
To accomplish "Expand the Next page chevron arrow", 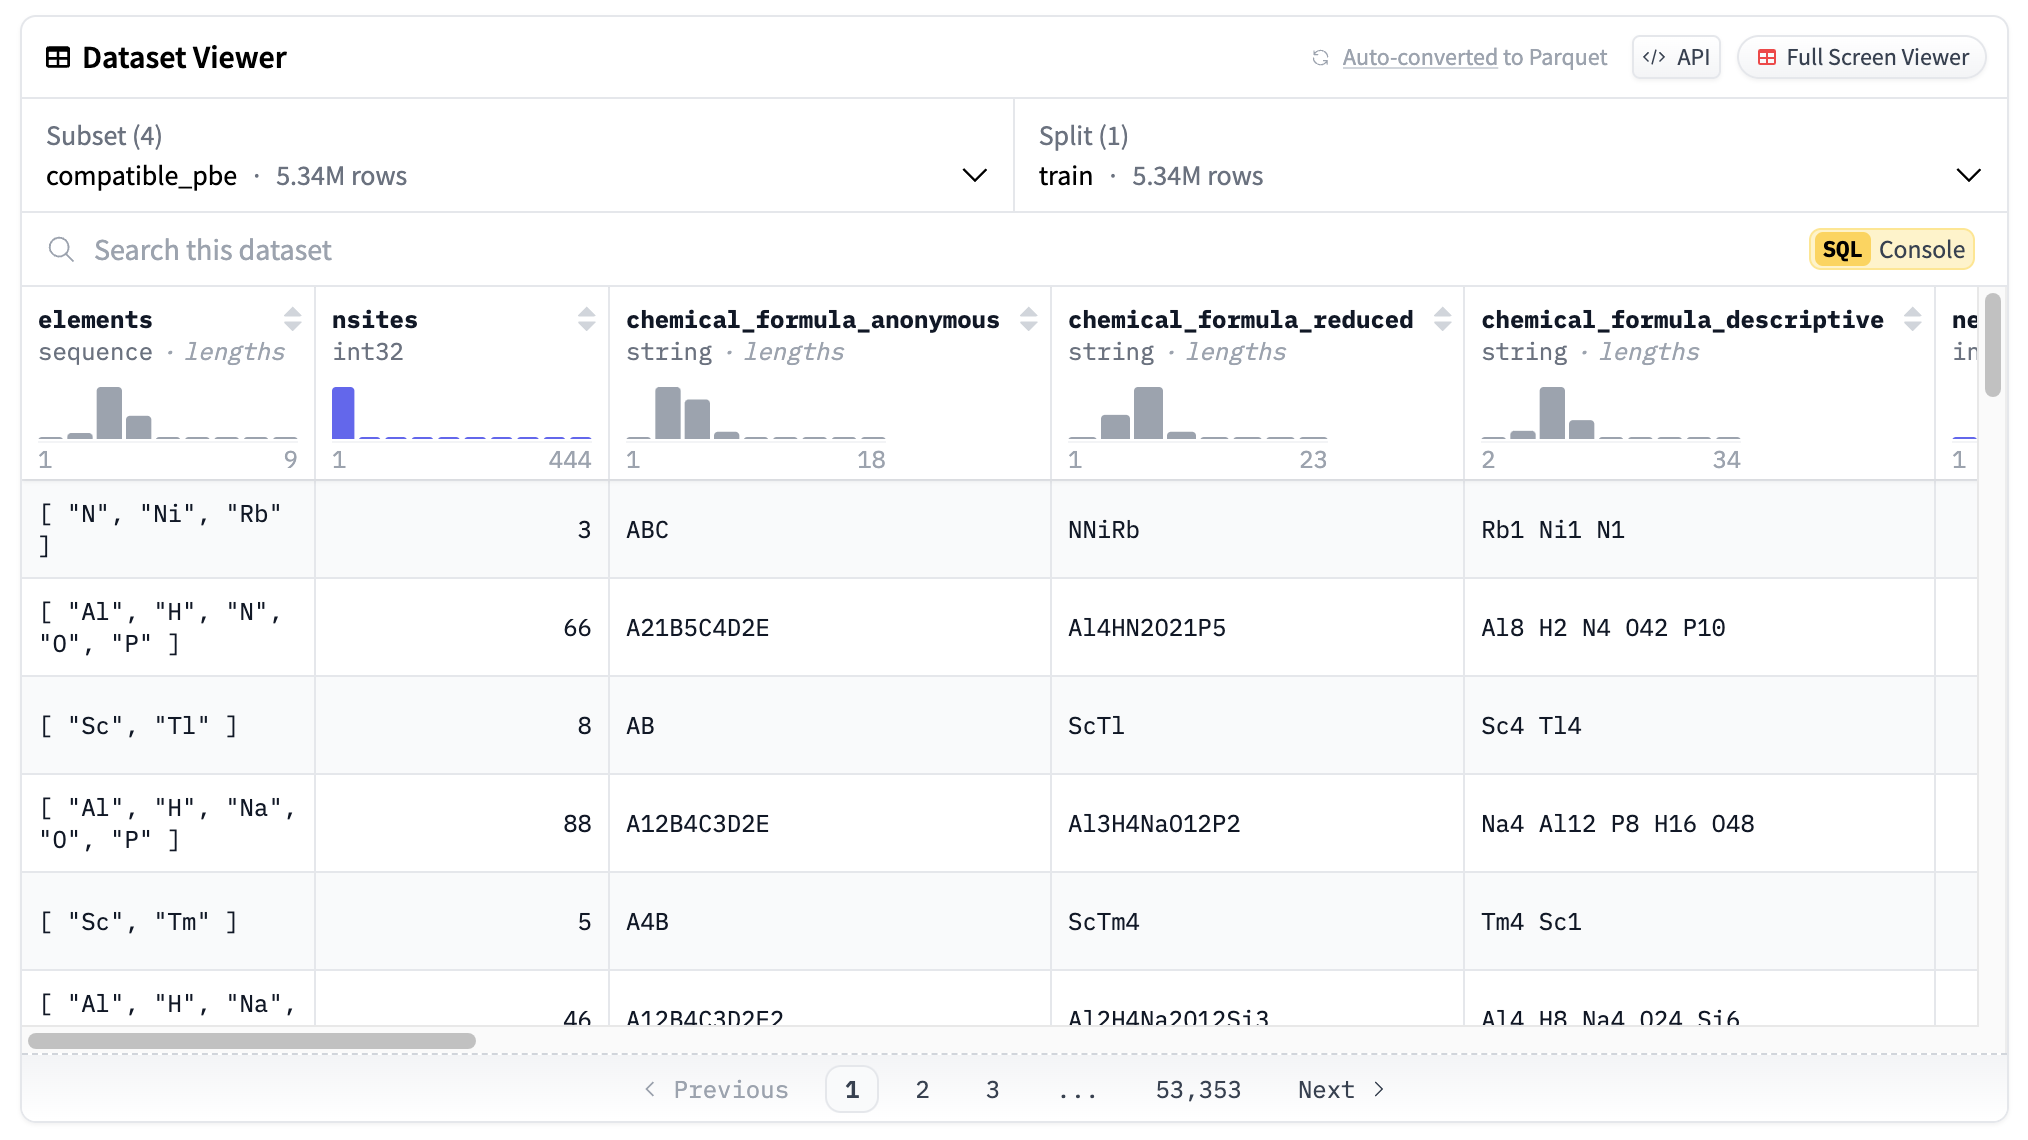I will pos(1378,1089).
